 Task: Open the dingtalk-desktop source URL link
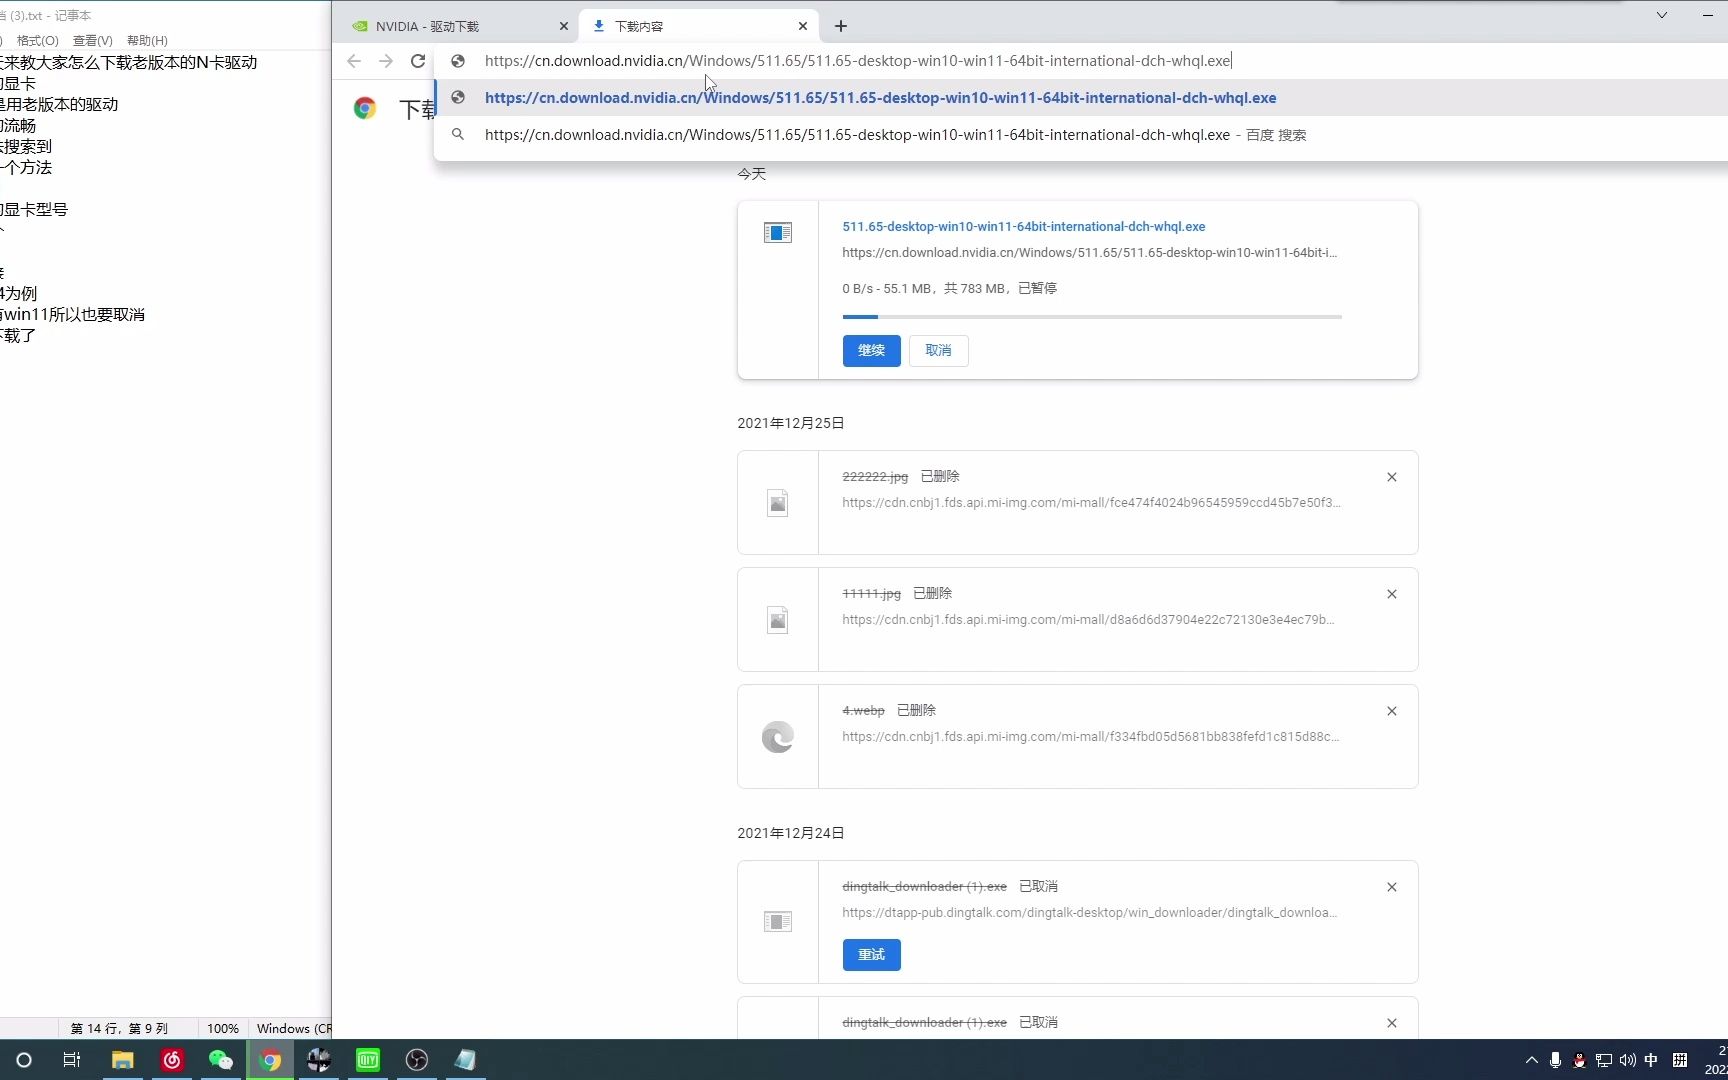click(1089, 913)
